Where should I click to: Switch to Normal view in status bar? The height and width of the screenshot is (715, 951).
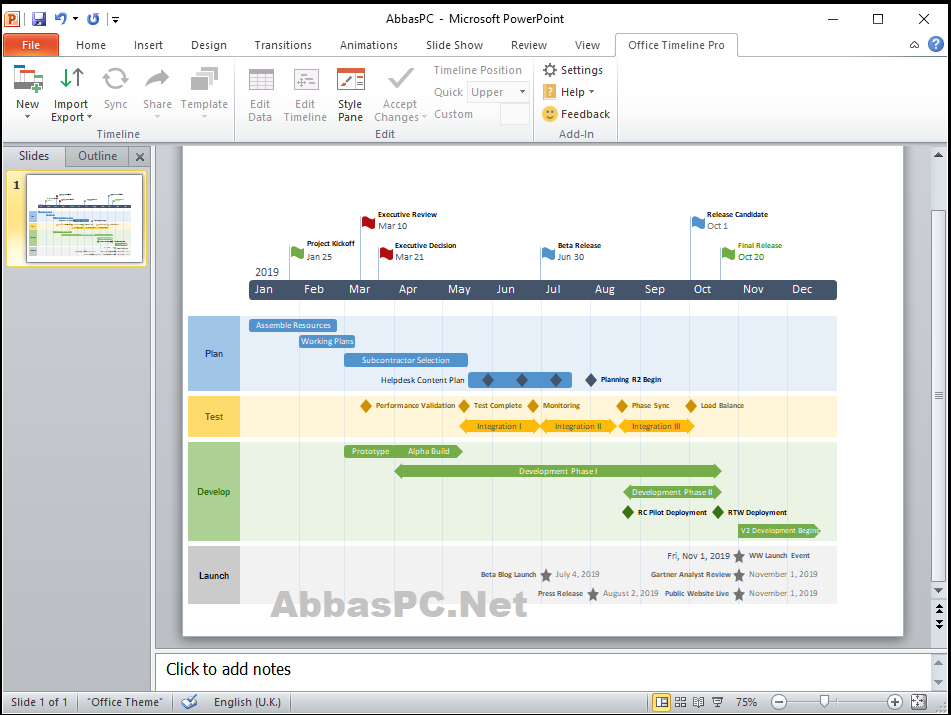661,702
